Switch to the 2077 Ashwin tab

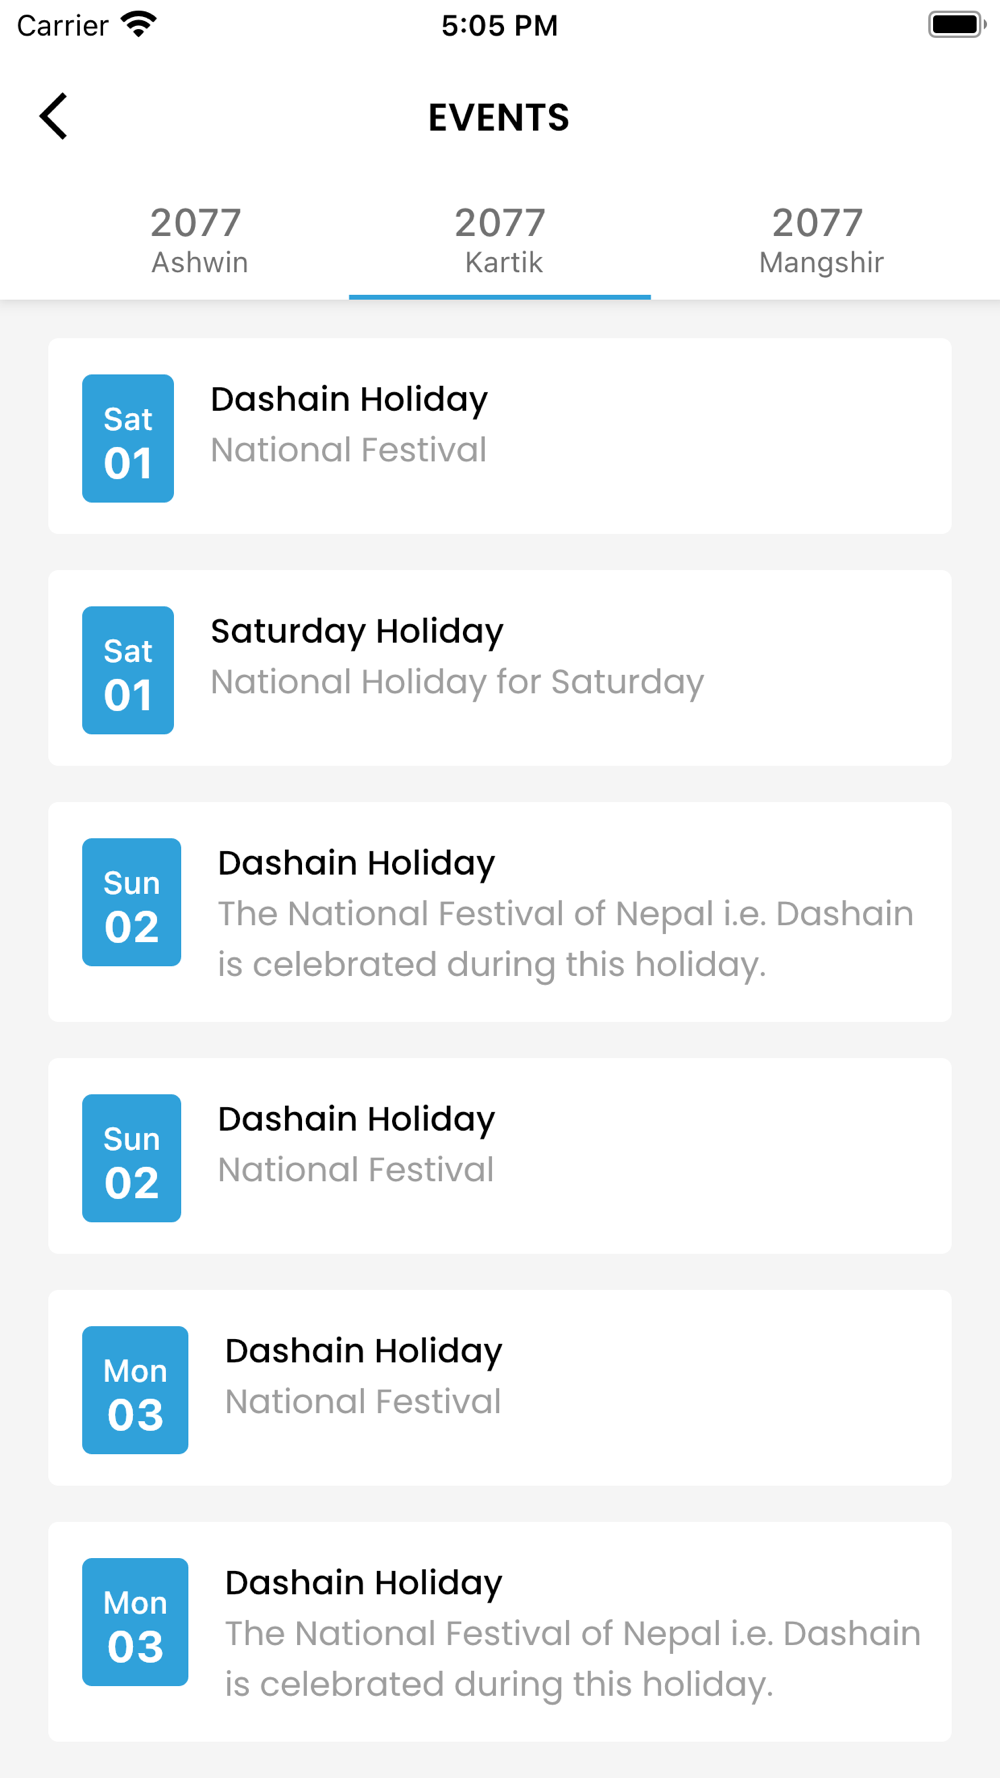[199, 241]
